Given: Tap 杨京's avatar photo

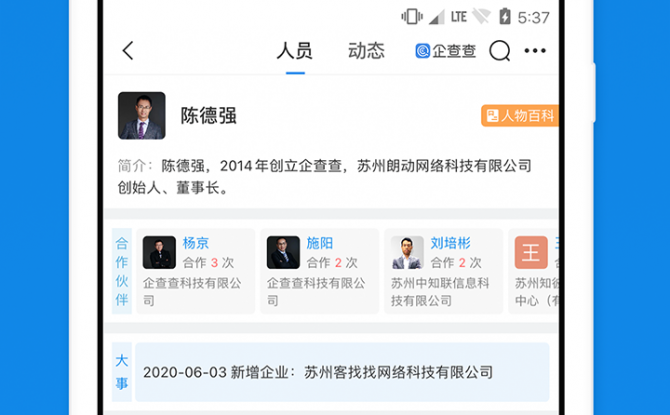Looking at the screenshot, I should [159, 252].
